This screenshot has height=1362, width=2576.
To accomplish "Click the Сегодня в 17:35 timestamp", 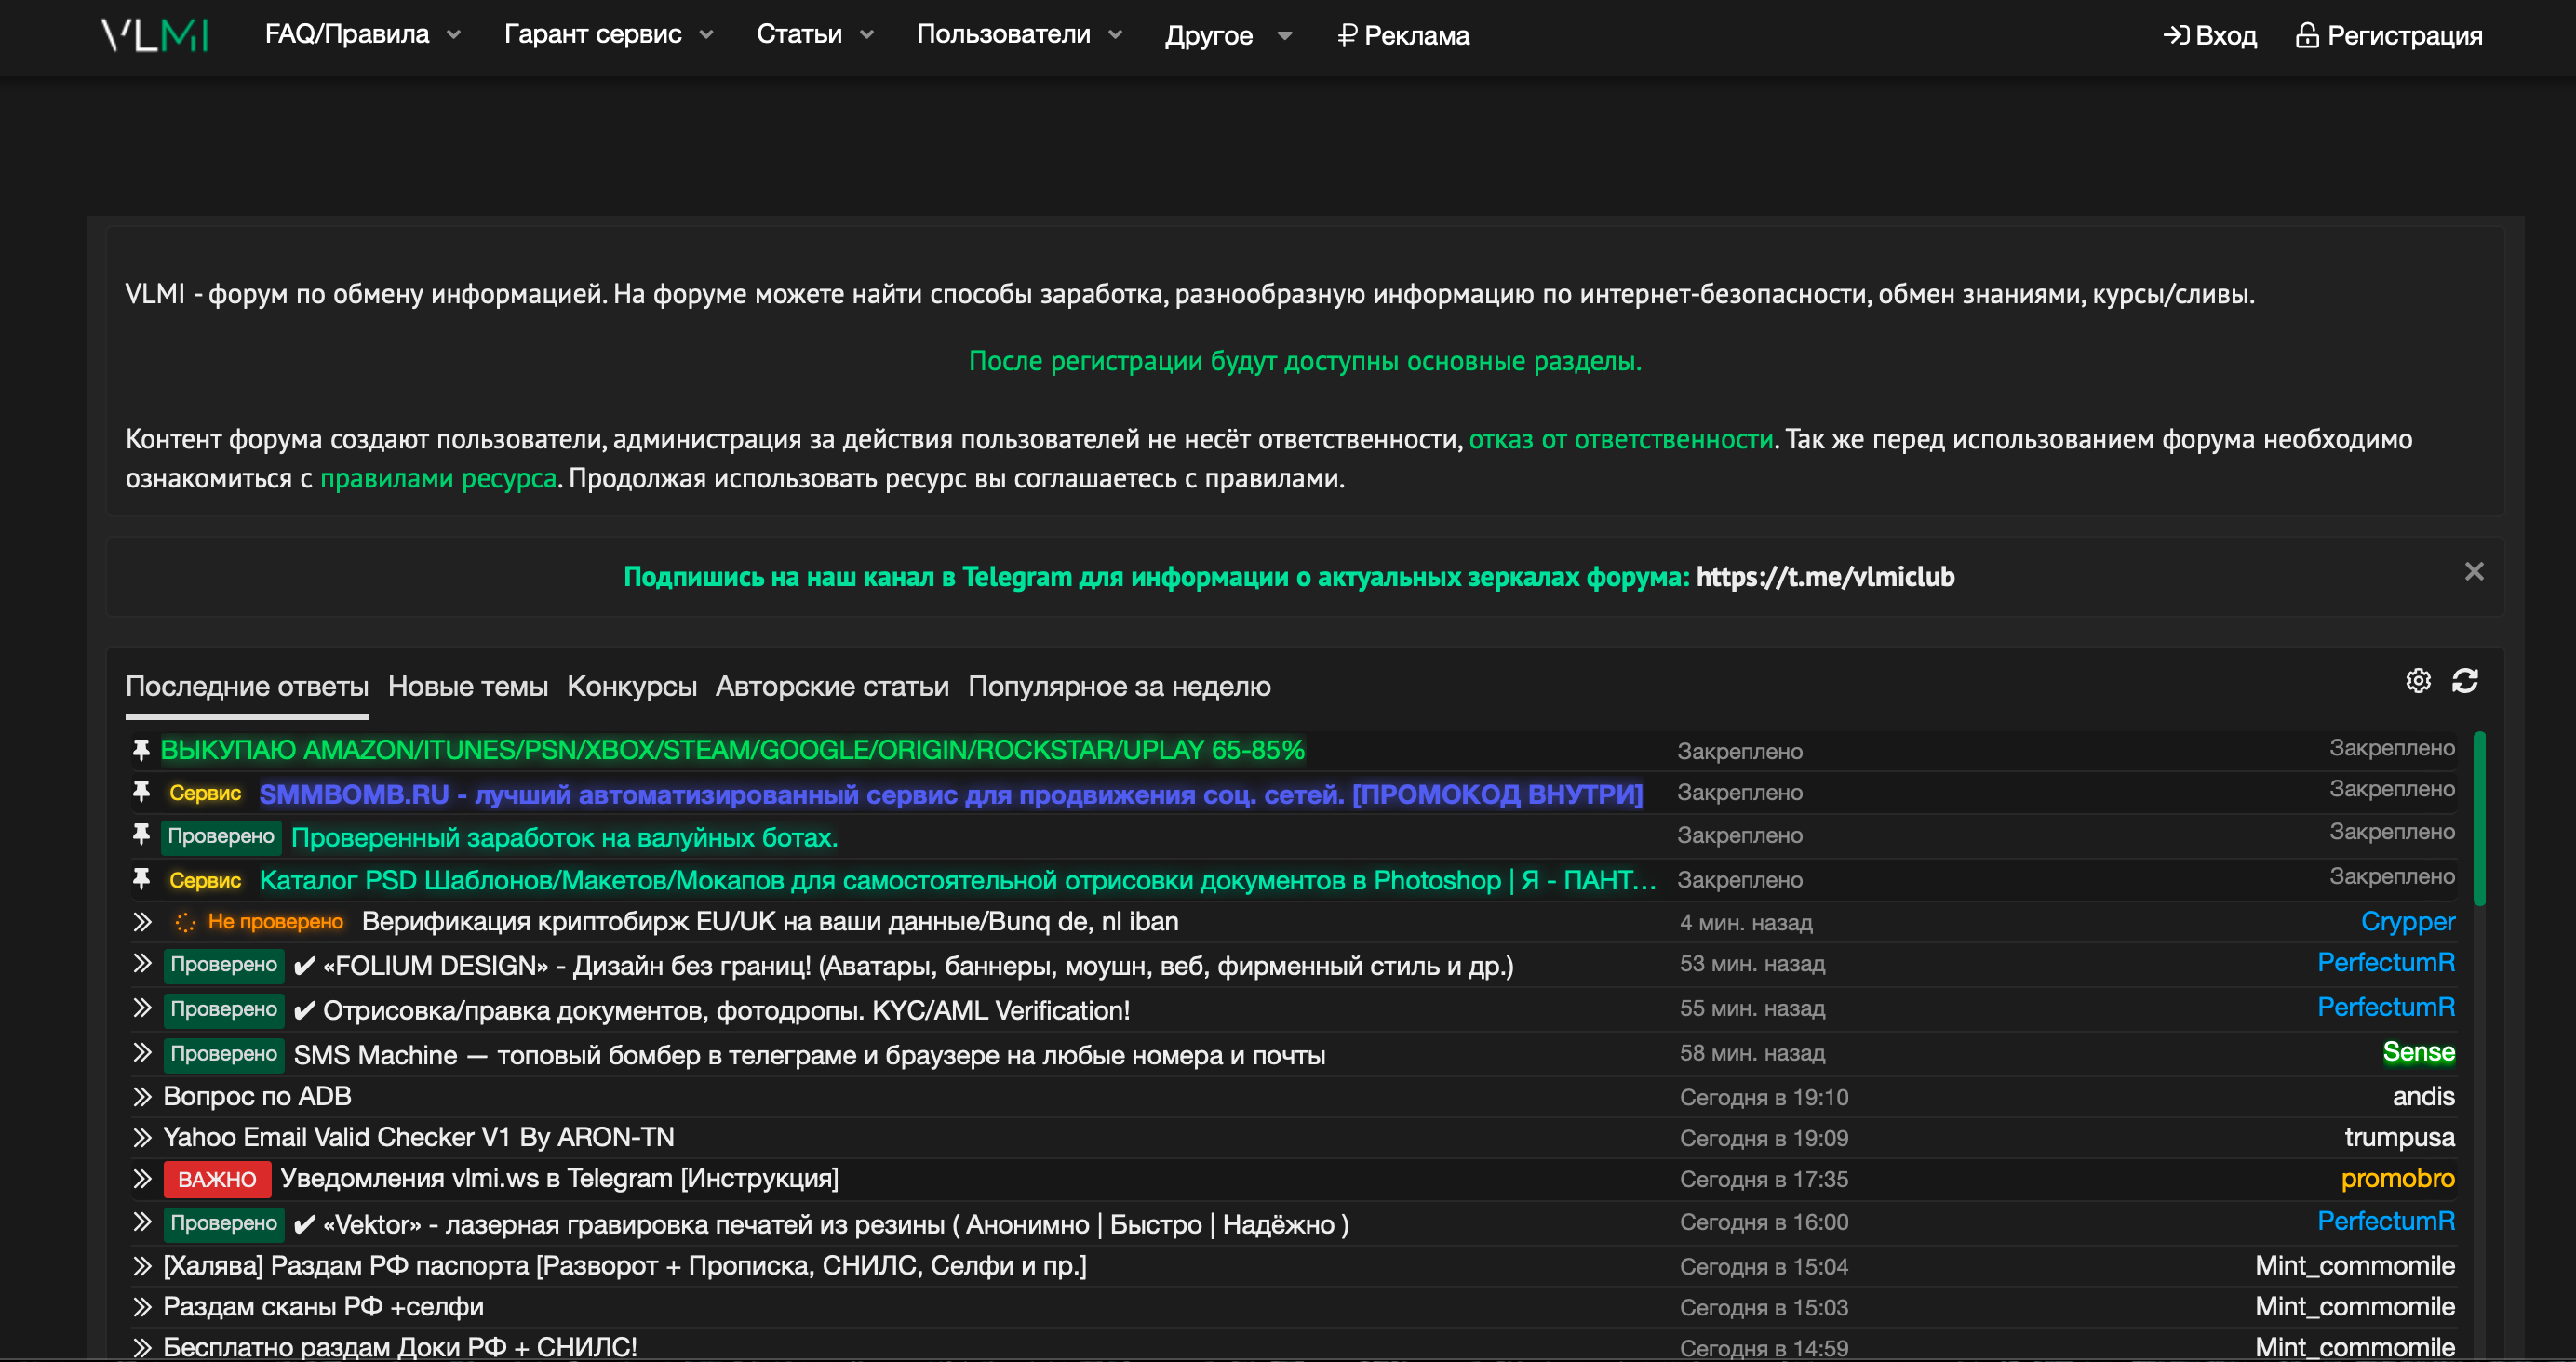I will (1764, 1180).
